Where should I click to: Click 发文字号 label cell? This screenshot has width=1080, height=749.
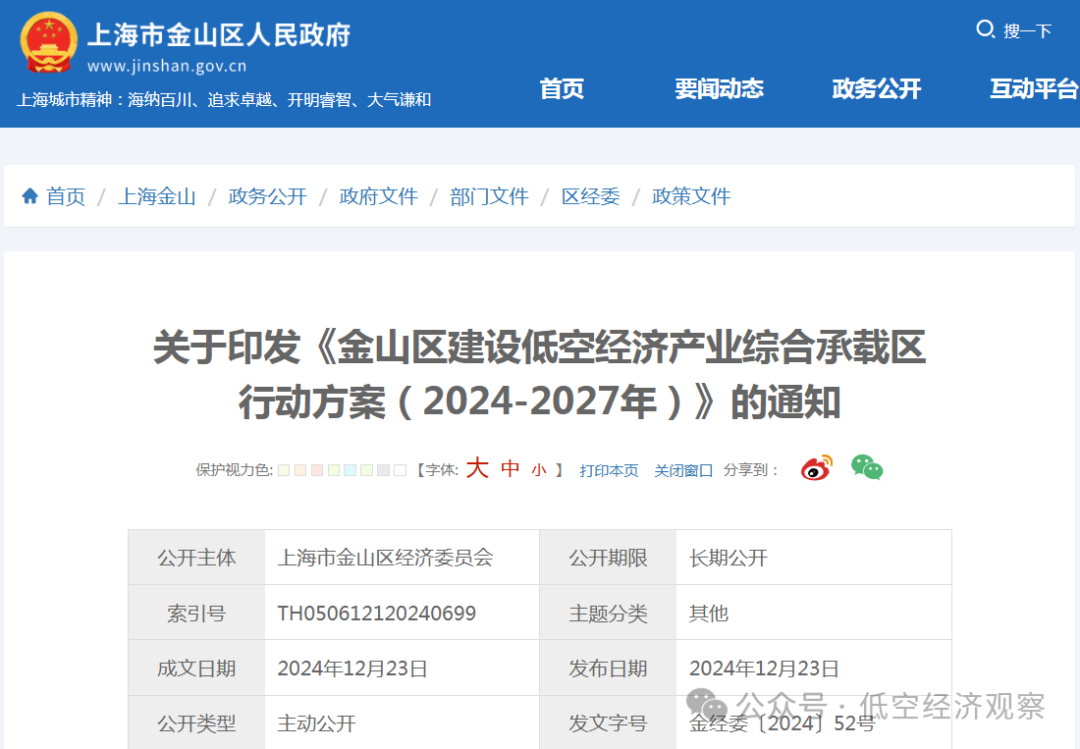click(x=608, y=723)
